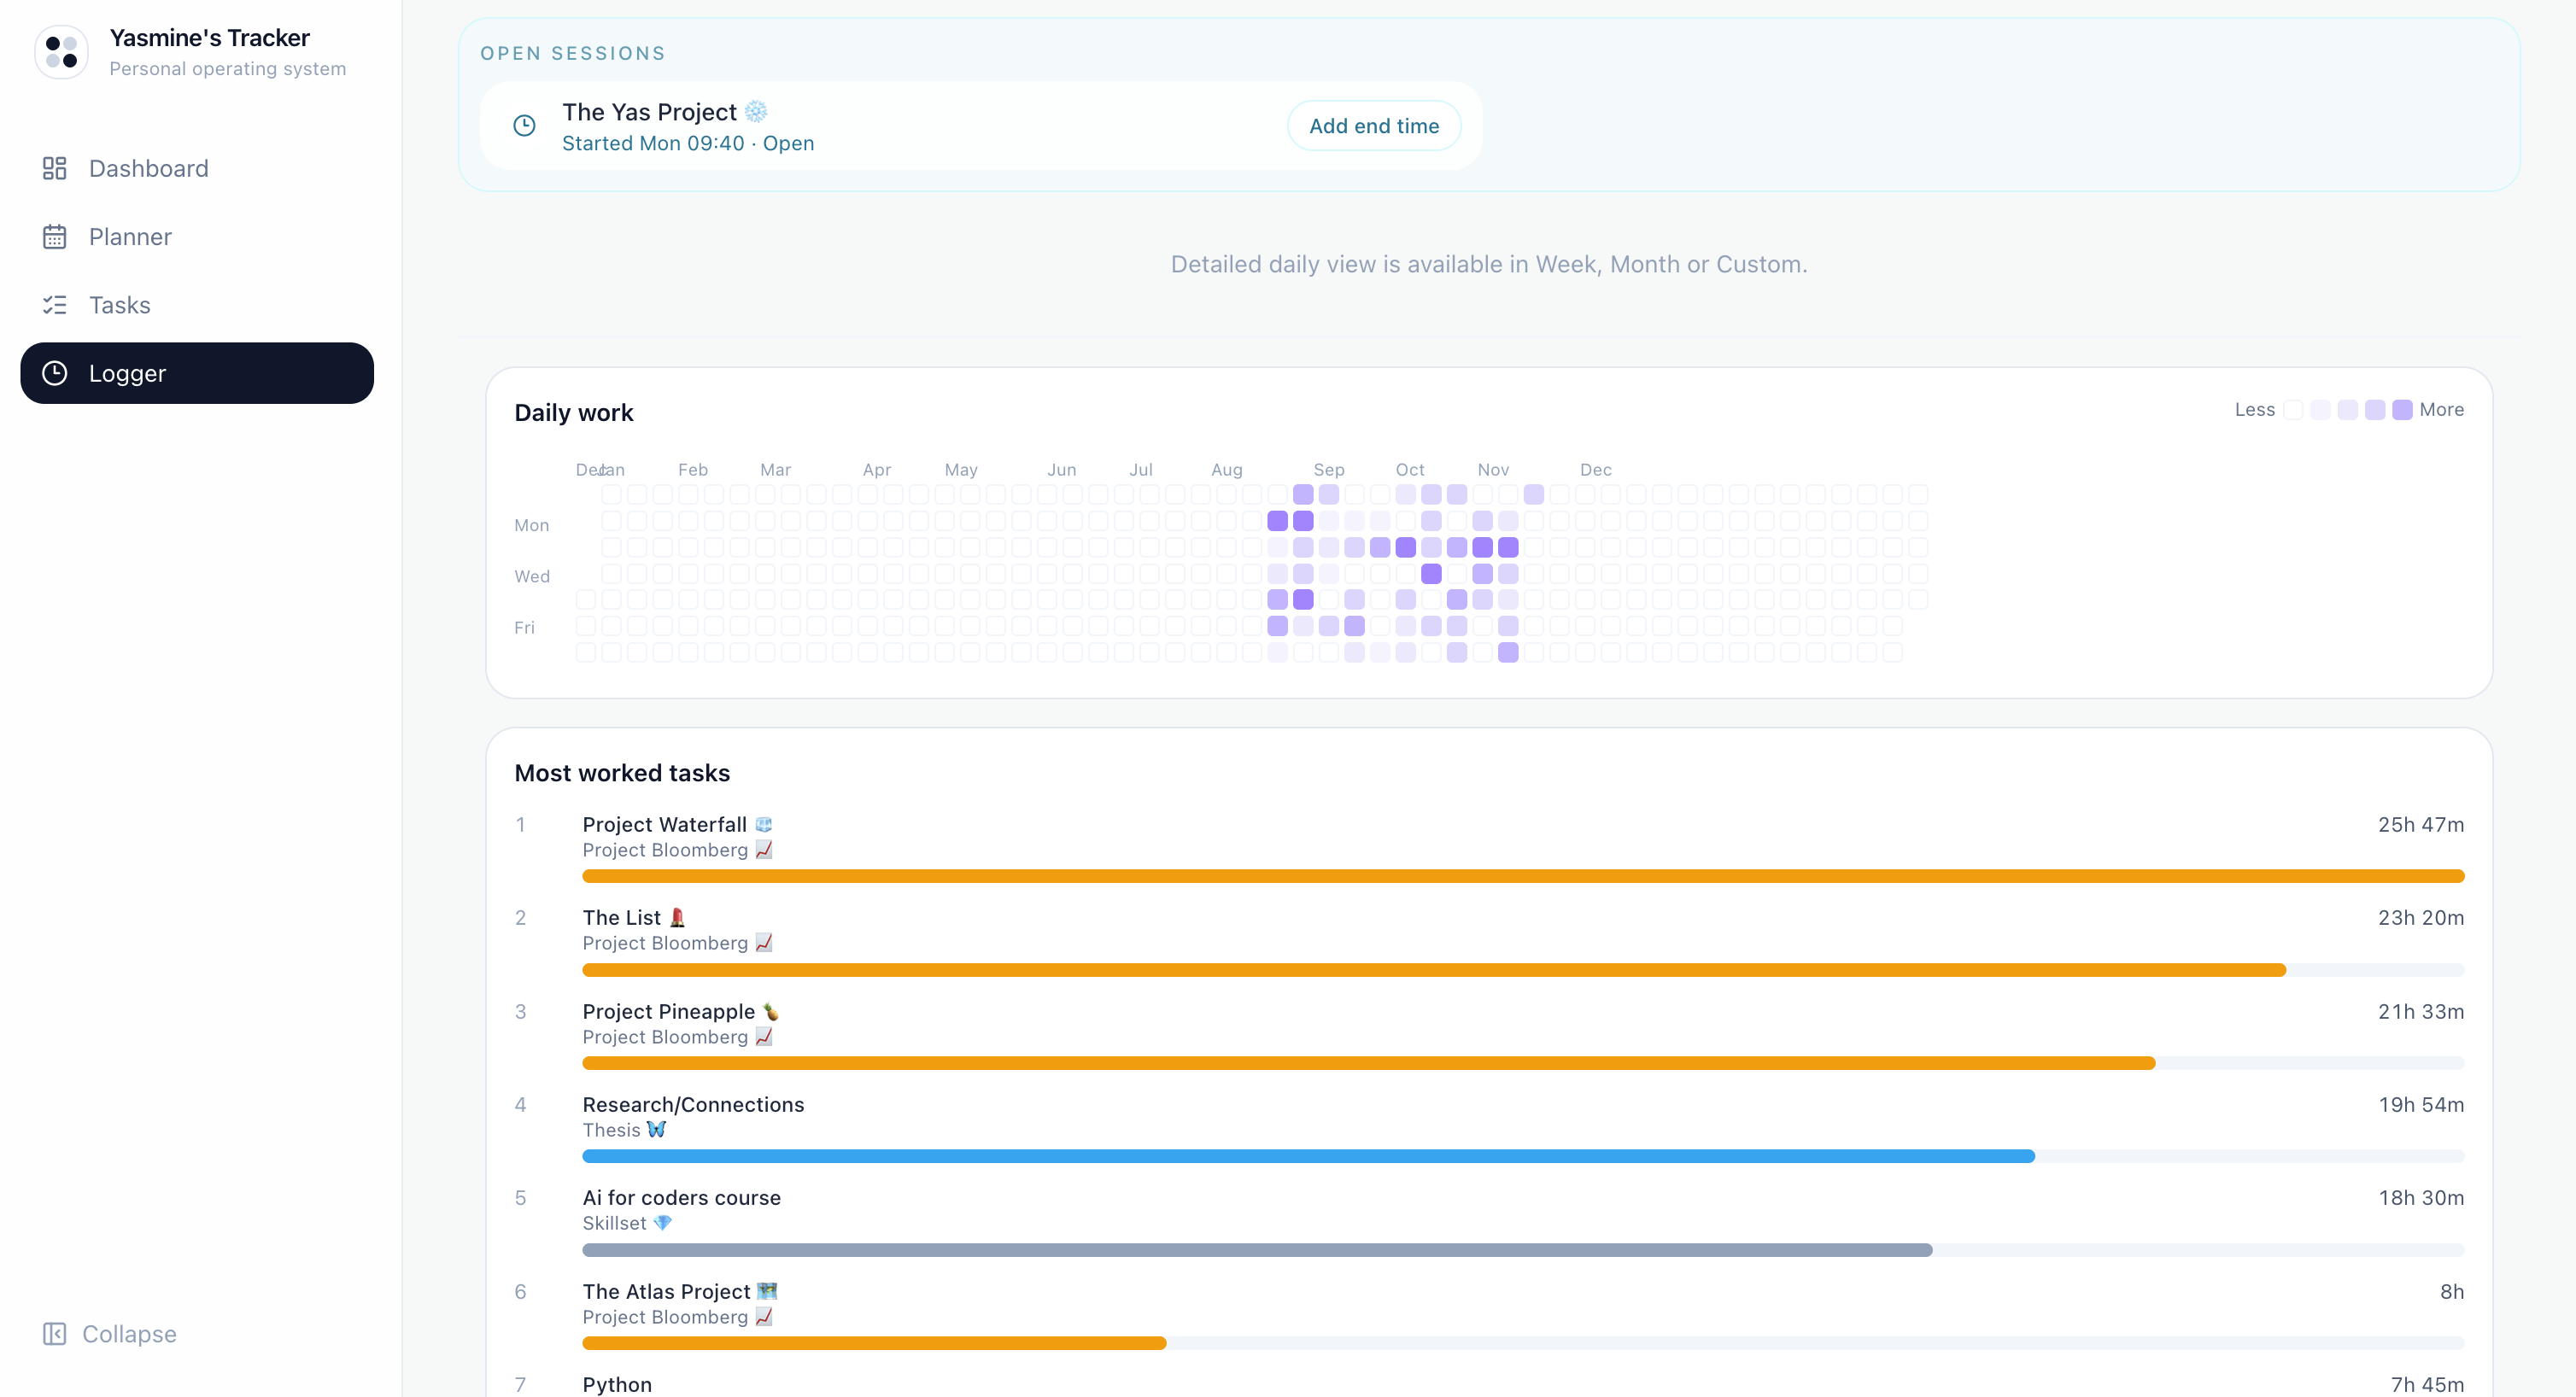
Task: Click the gem emoji next to Skillset
Action: point(662,1222)
